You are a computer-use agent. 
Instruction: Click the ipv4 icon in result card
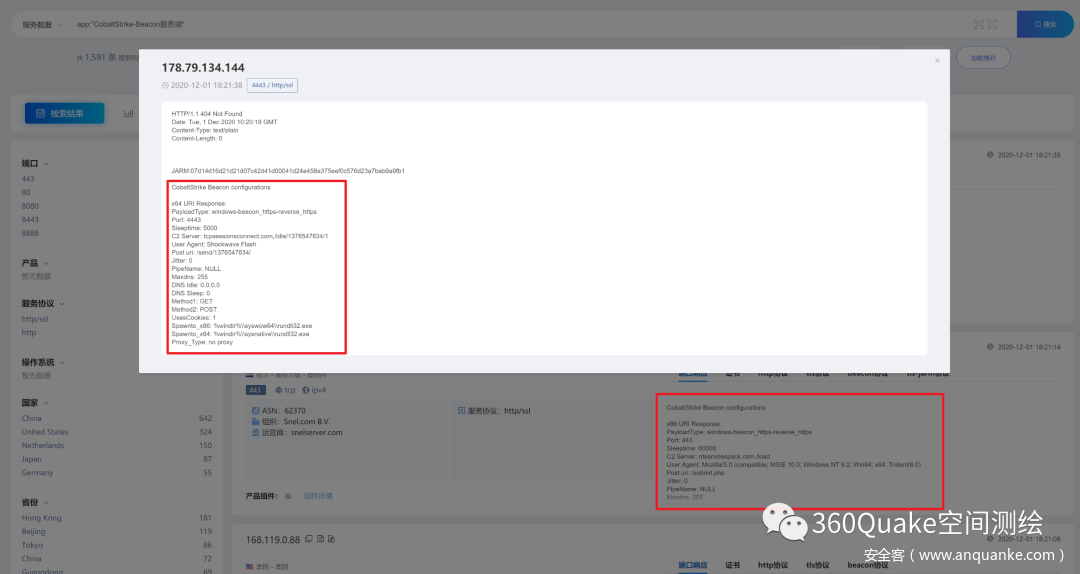coord(306,390)
